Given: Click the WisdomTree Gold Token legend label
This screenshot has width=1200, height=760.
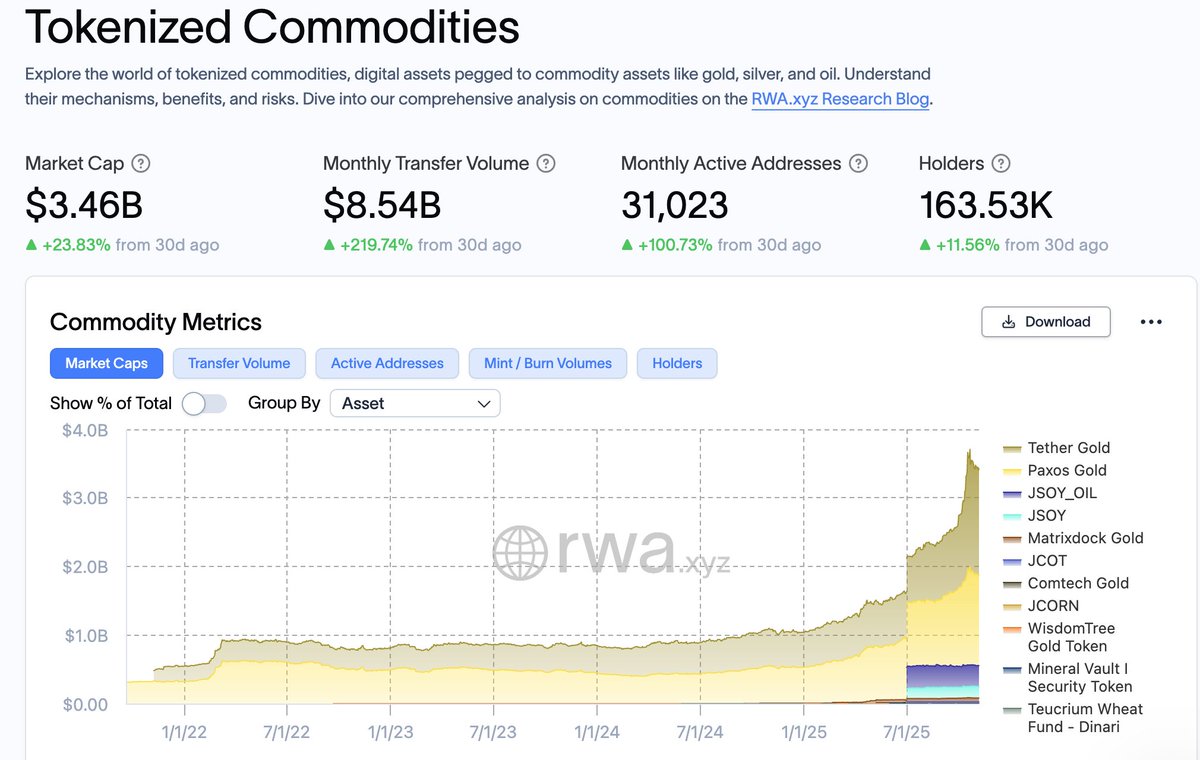Looking at the screenshot, I should pos(1071,637).
